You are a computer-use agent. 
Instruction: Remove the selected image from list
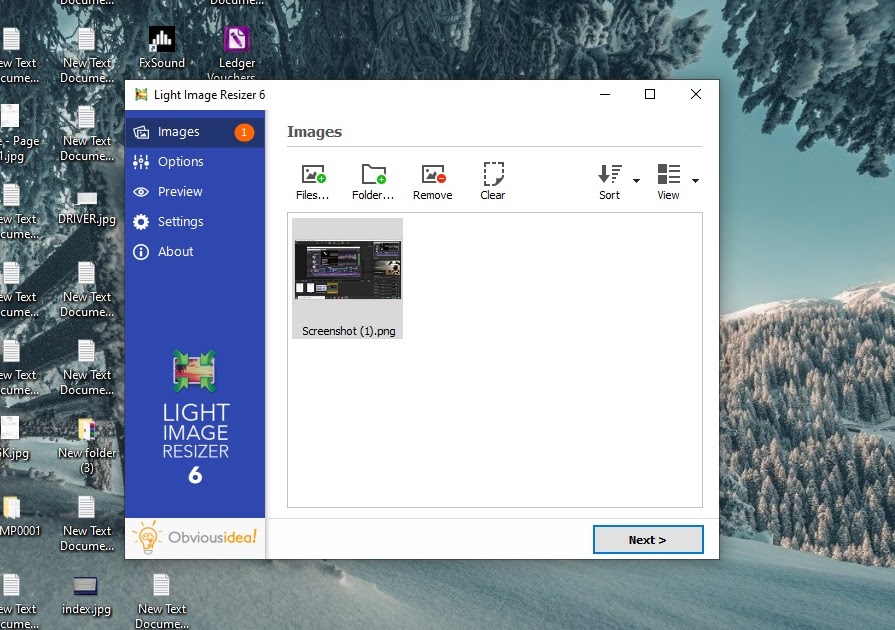coord(433,182)
